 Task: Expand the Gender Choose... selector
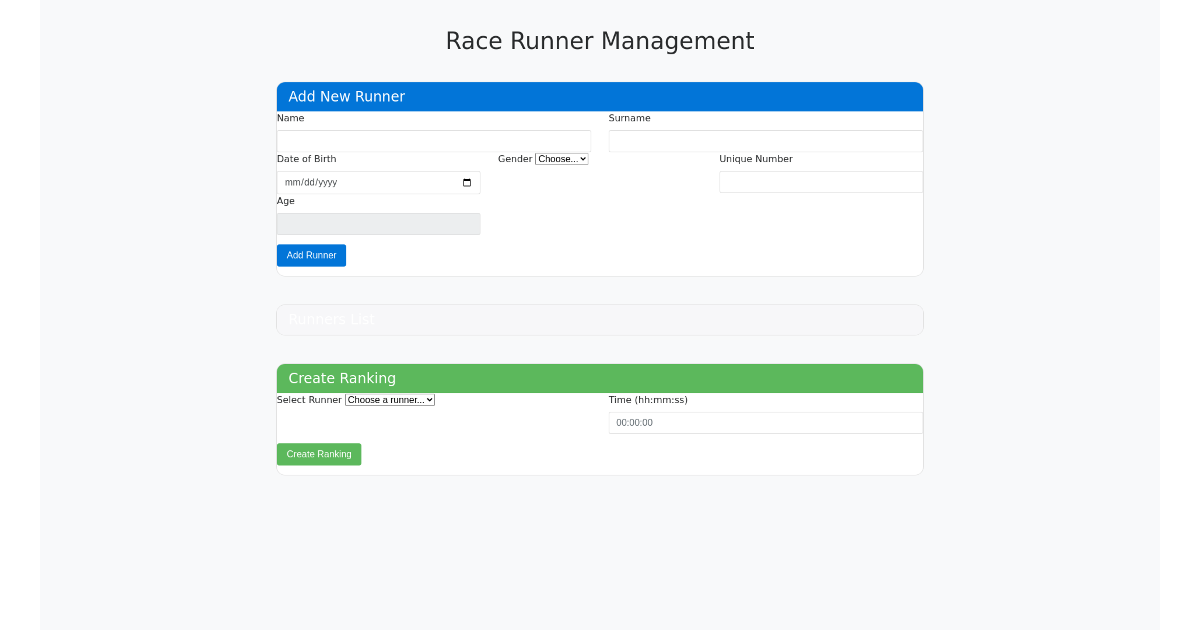click(x=562, y=158)
